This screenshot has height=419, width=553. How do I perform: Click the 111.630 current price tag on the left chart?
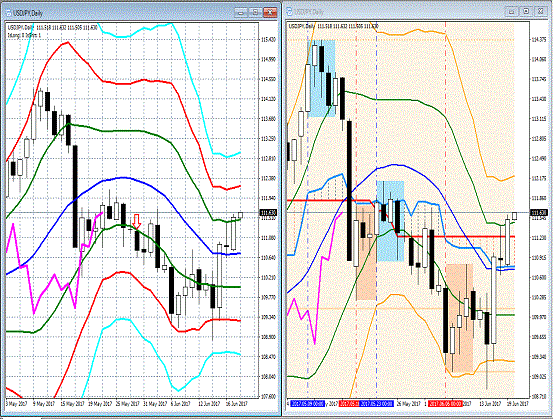(268, 213)
